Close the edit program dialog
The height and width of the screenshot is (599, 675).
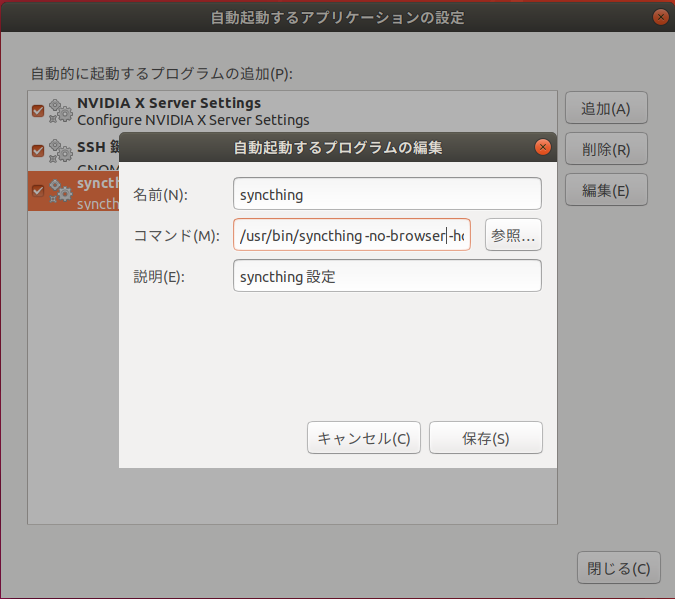pos(542,147)
